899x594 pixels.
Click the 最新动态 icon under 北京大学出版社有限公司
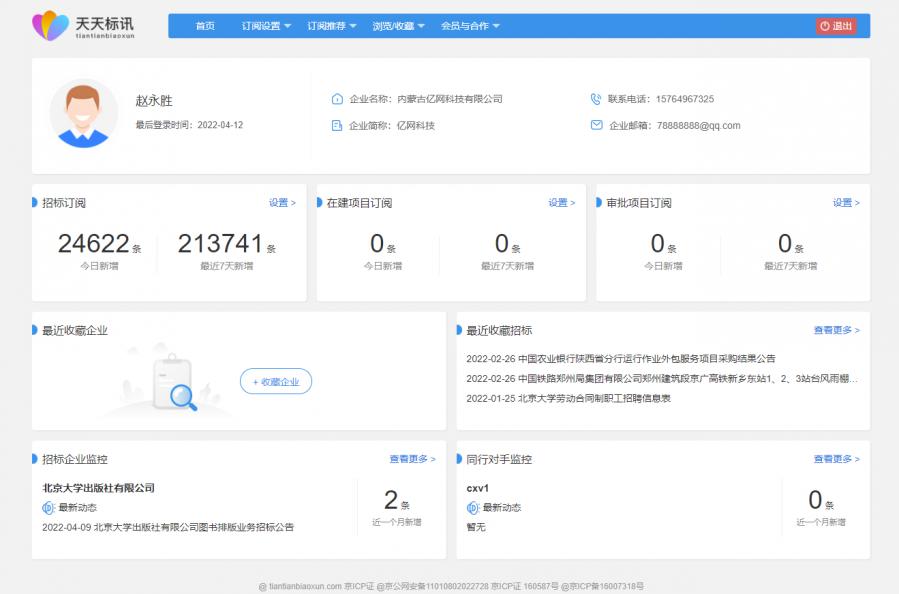(48, 508)
